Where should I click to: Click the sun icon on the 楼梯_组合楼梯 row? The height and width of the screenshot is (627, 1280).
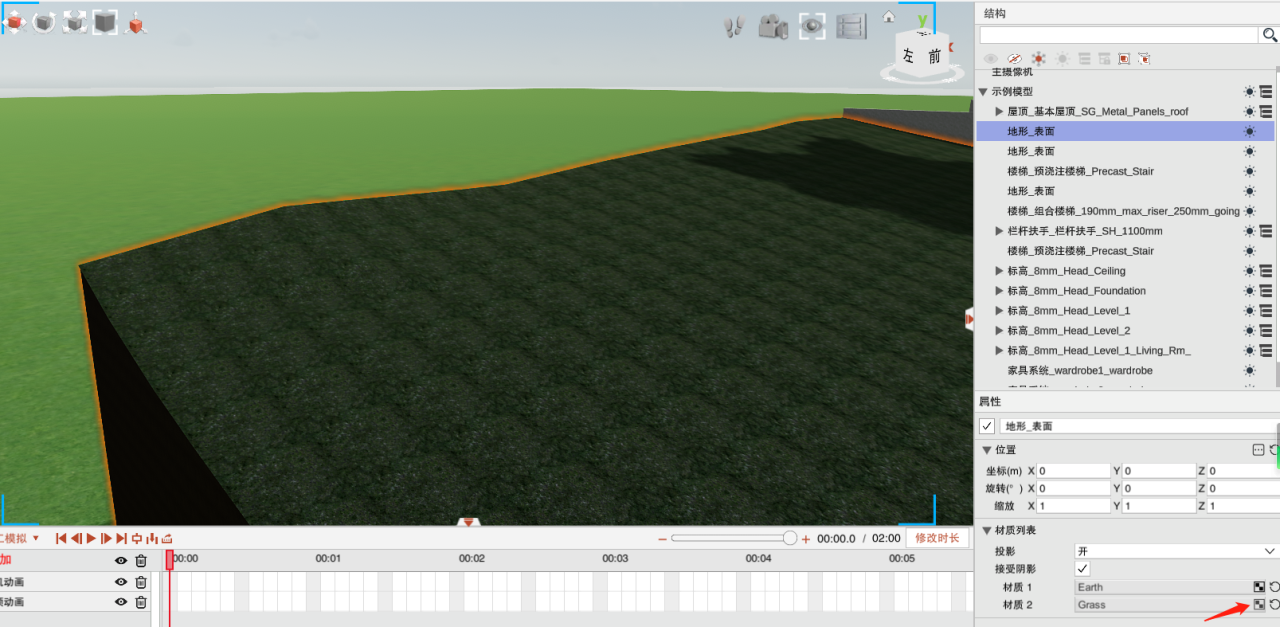1249,211
